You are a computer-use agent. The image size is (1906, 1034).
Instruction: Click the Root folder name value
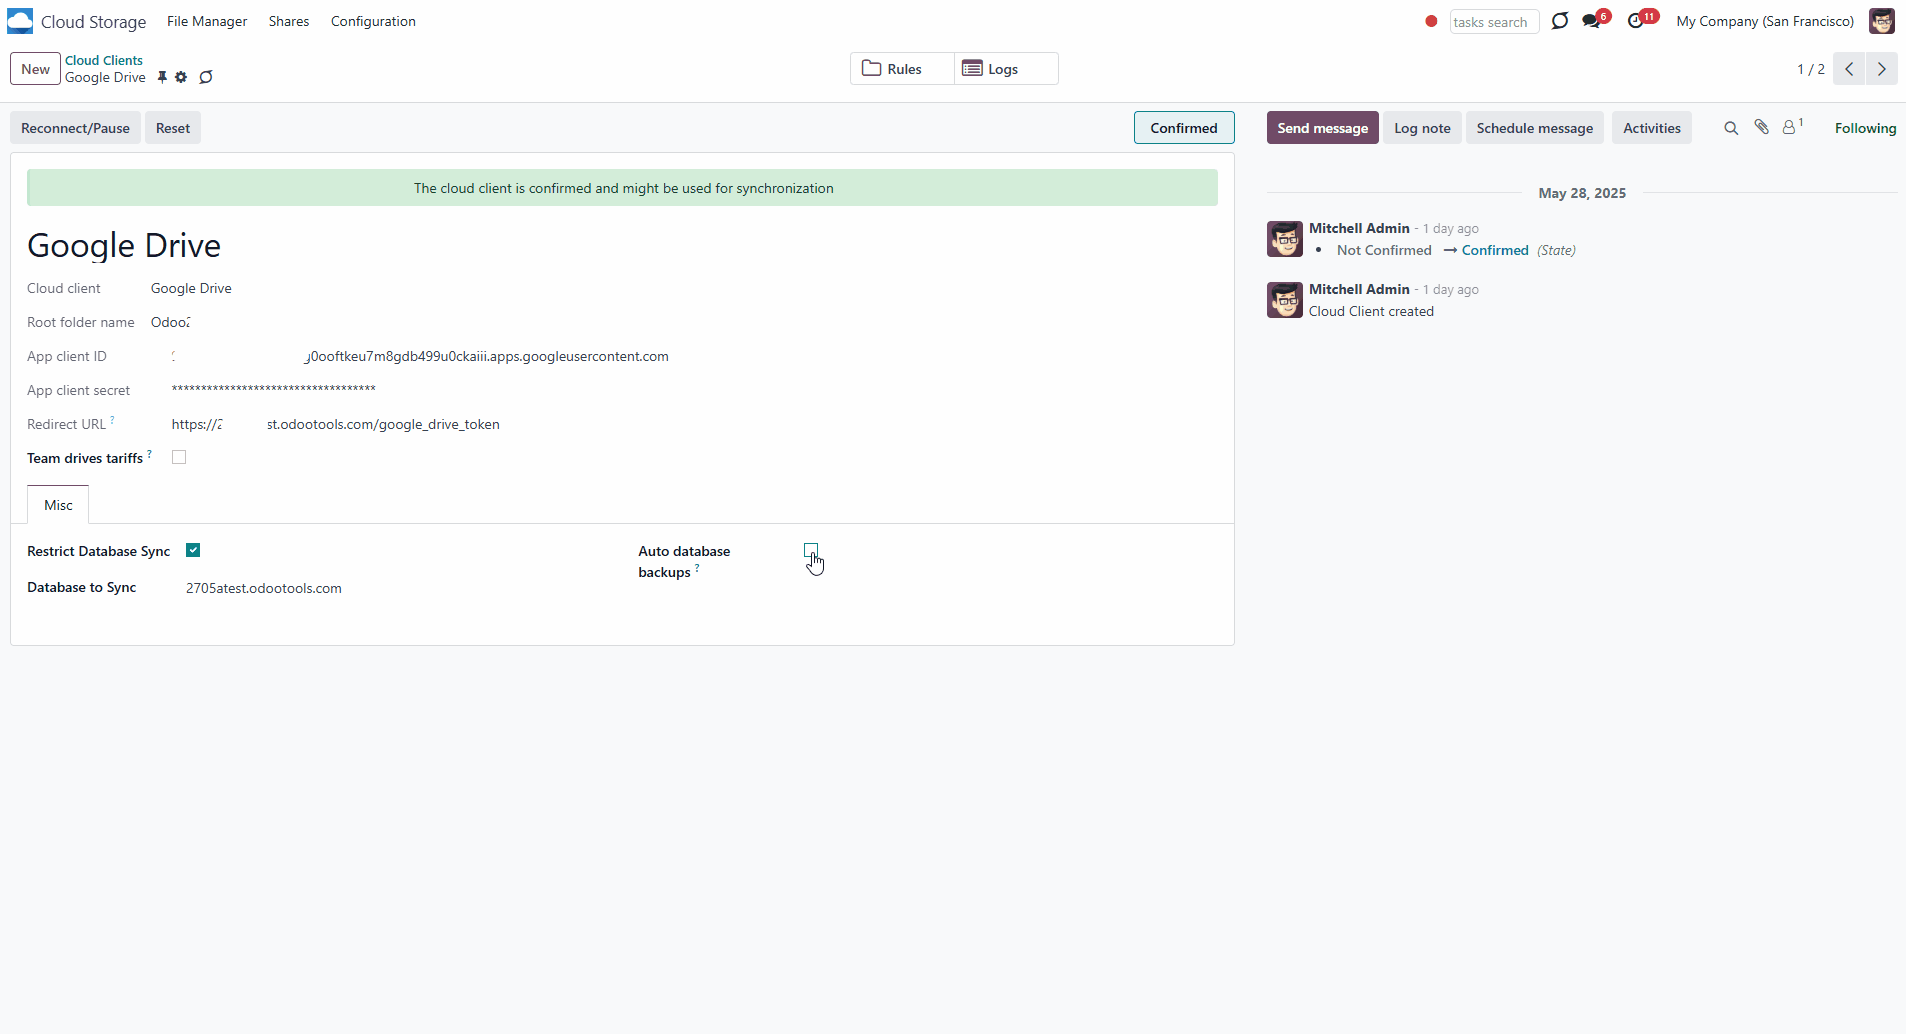pyautogui.click(x=170, y=322)
